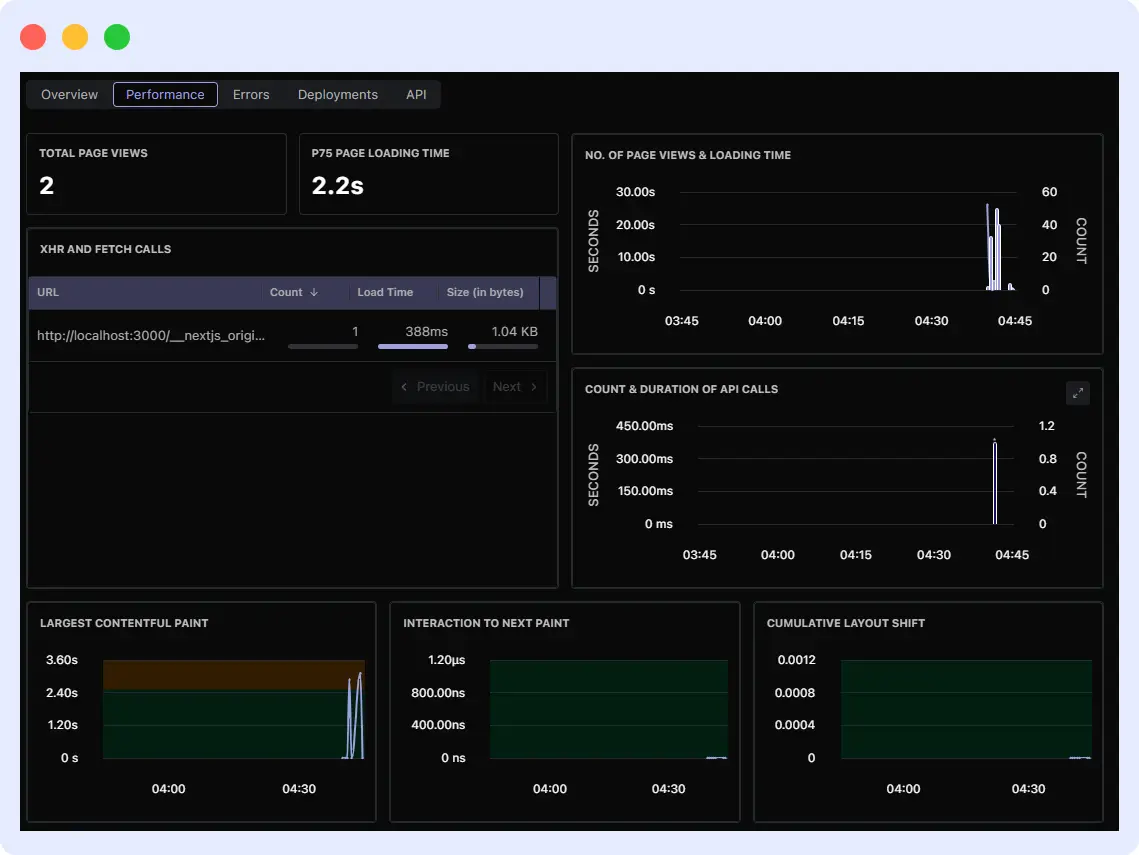This screenshot has width=1139, height=855.
Task: Reselect the Performance tab
Action: 165,94
